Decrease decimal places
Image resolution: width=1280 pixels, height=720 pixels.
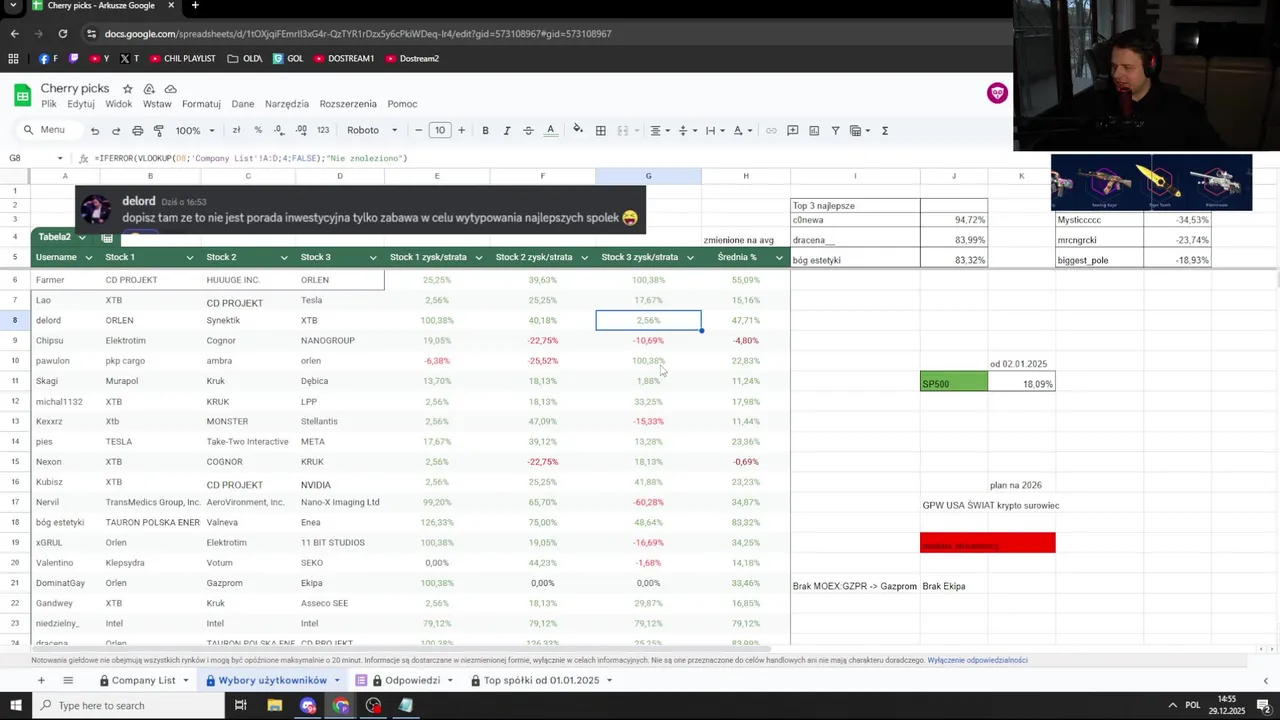click(x=278, y=130)
